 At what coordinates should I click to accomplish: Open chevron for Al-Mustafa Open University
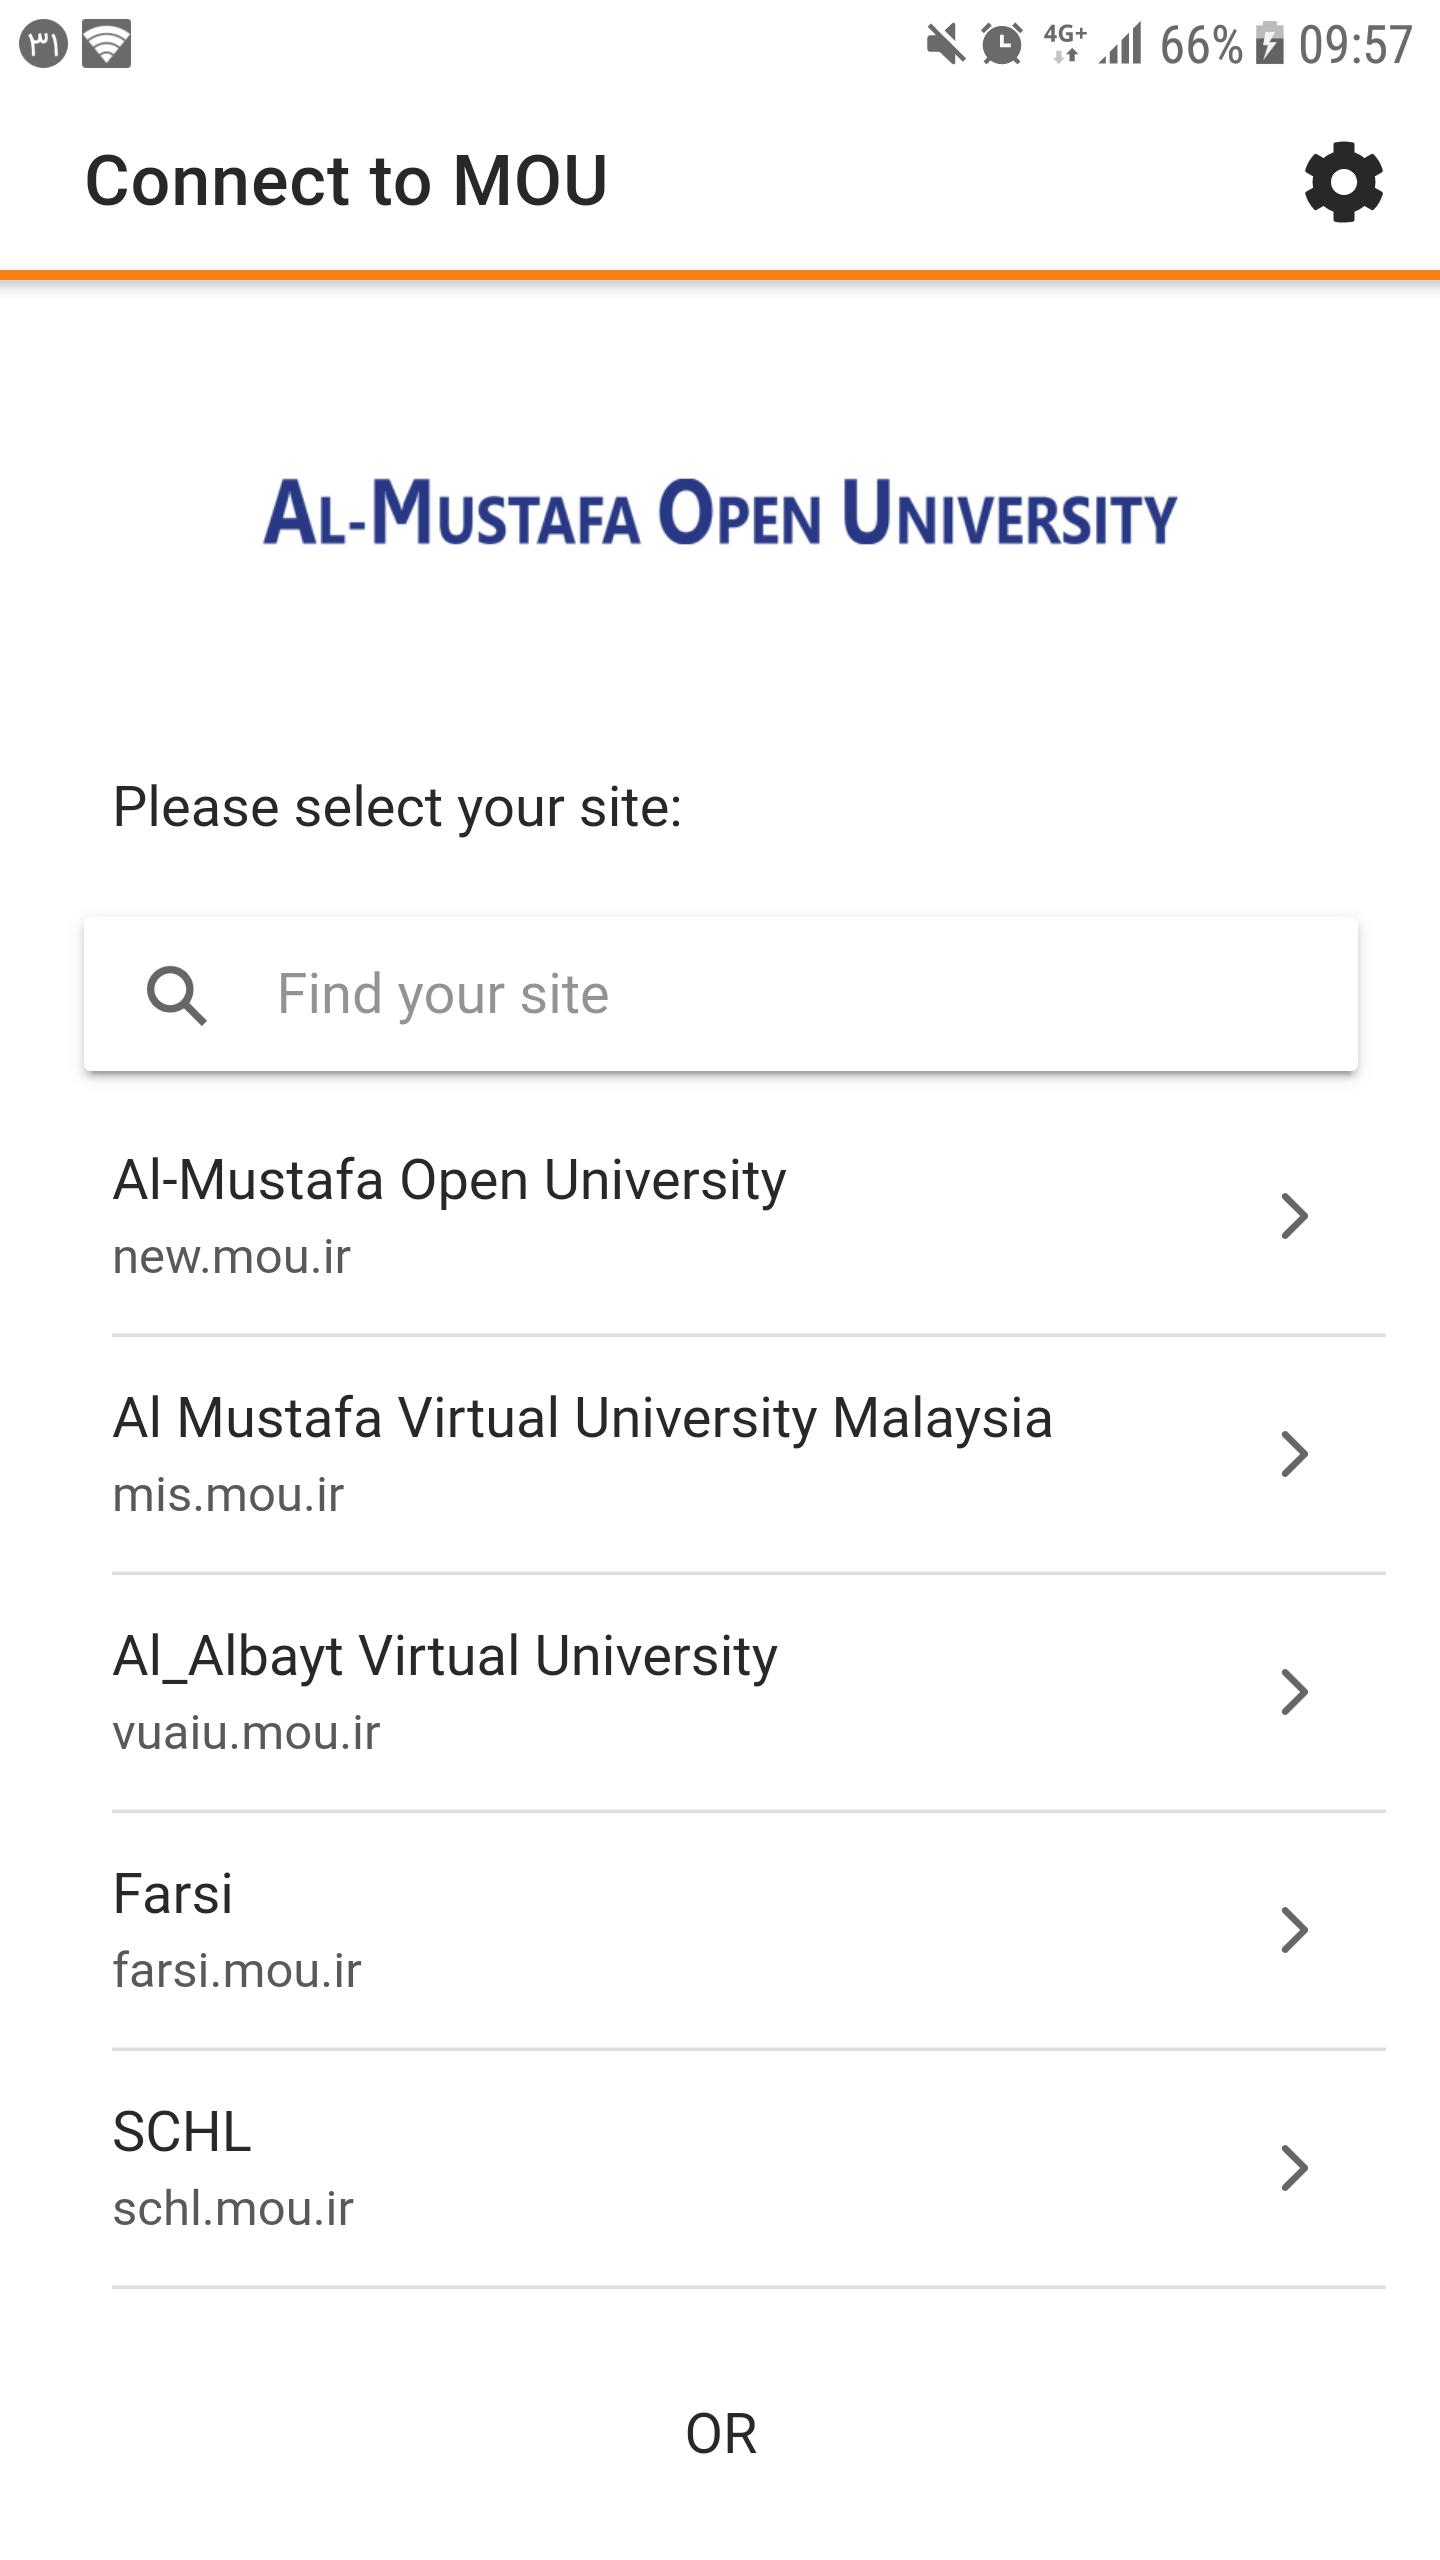(1294, 1217)
